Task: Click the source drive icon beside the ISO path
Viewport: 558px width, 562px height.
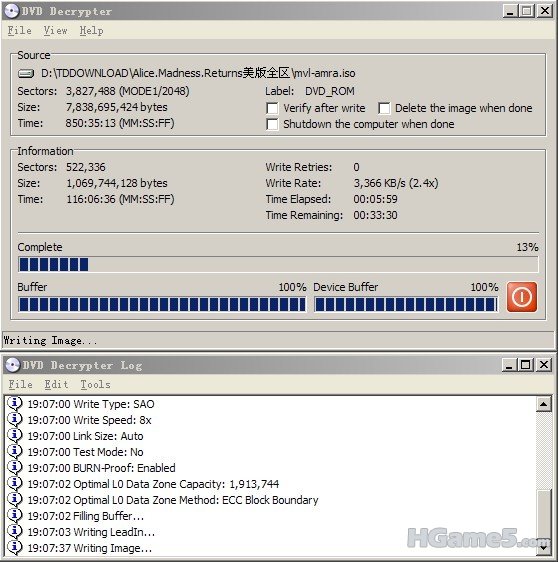Action: click(26, 73)
